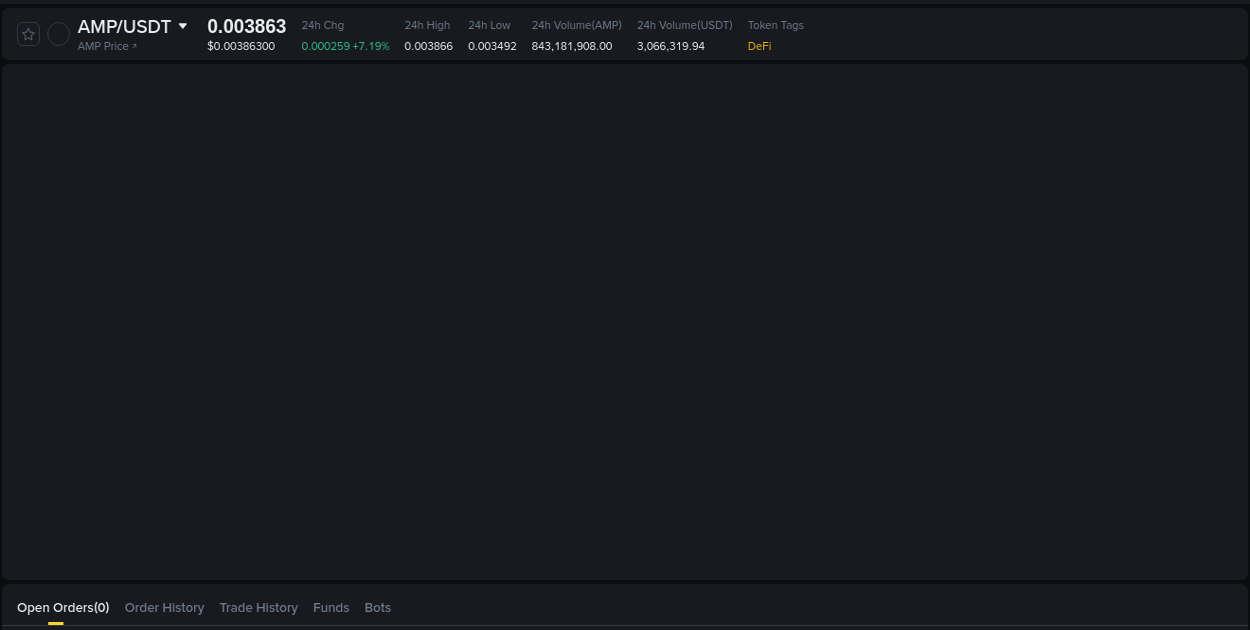Click the $0.00386300 USD price label
Screen dimensions: 1250x630
(x=241, y=46)
